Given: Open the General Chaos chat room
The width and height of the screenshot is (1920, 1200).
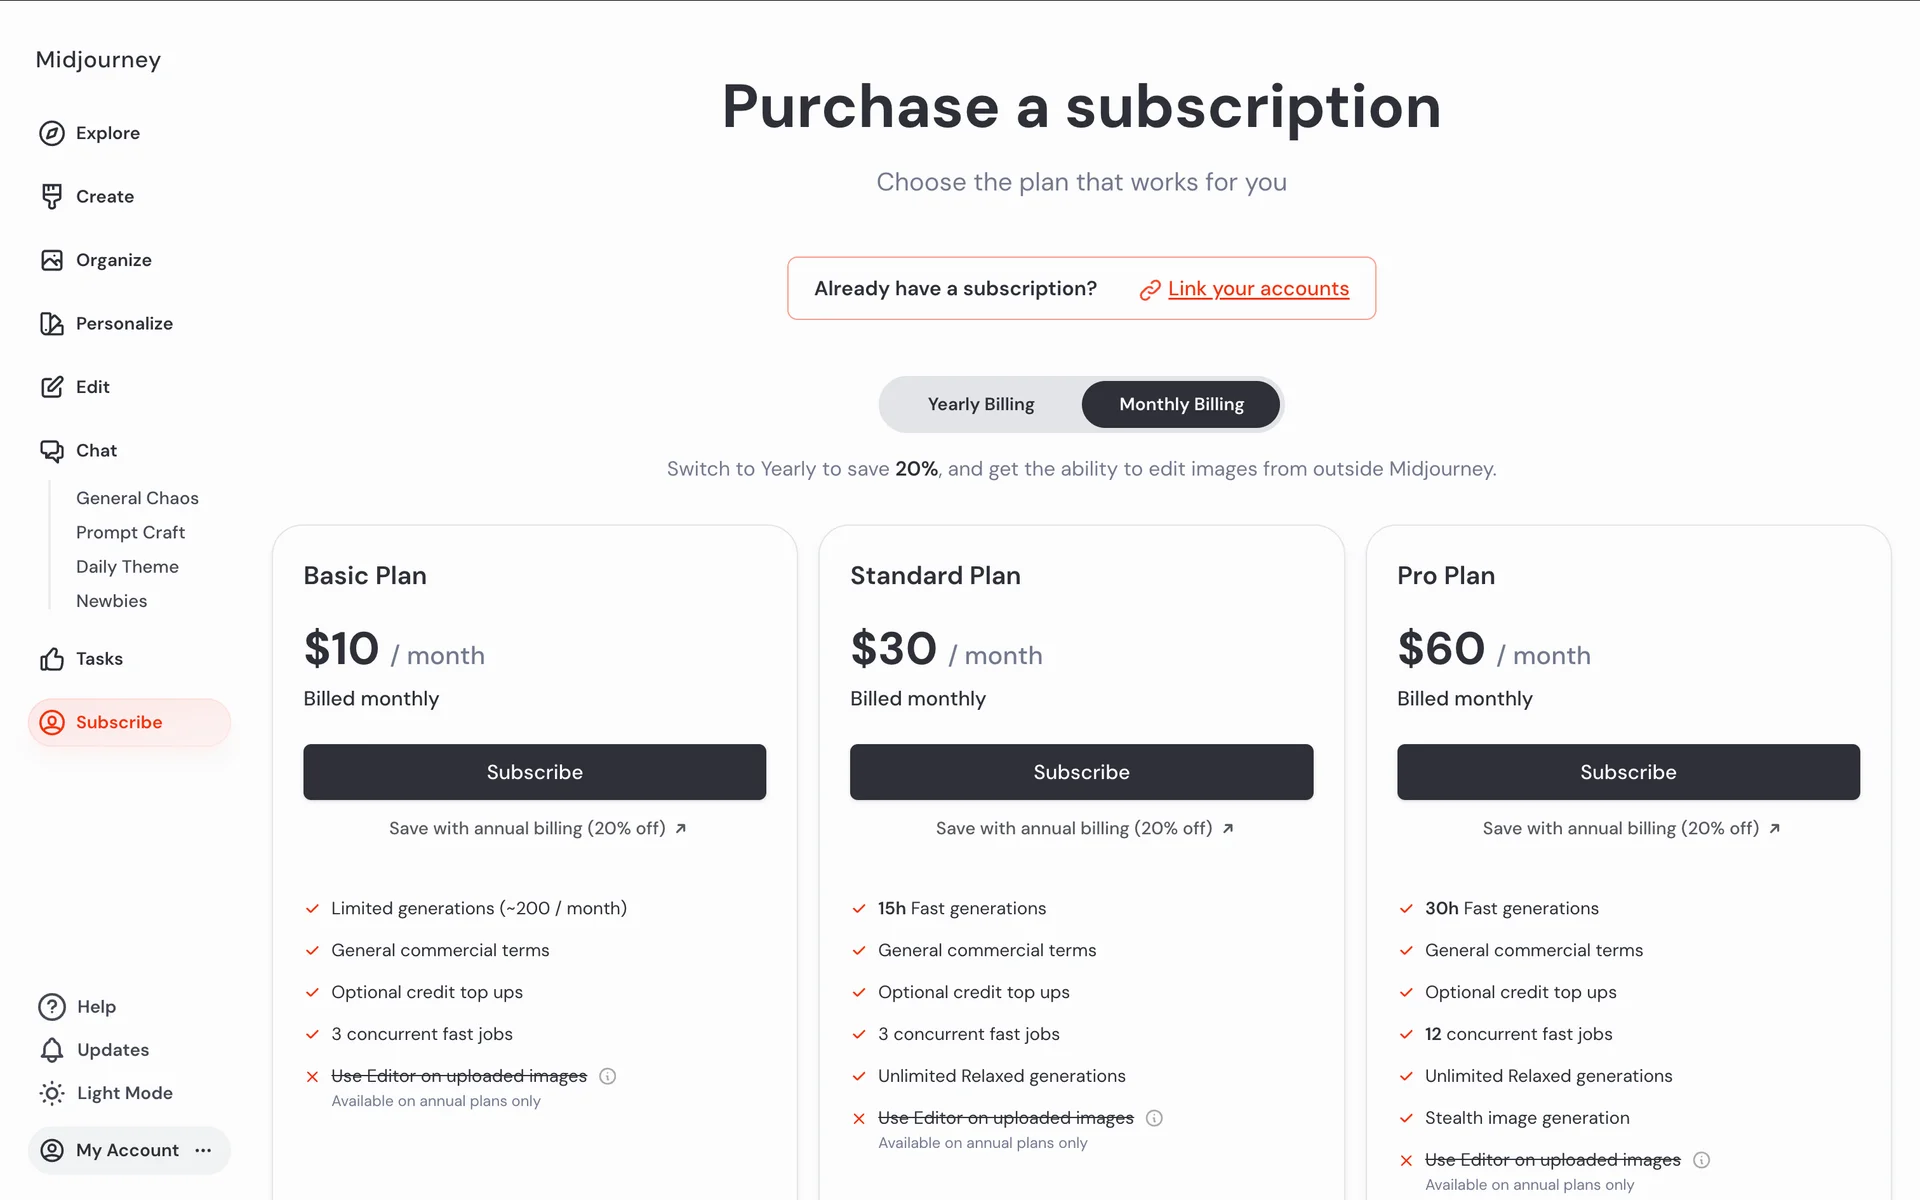Looking at the screenshot, I should click(x=137, y=498).
